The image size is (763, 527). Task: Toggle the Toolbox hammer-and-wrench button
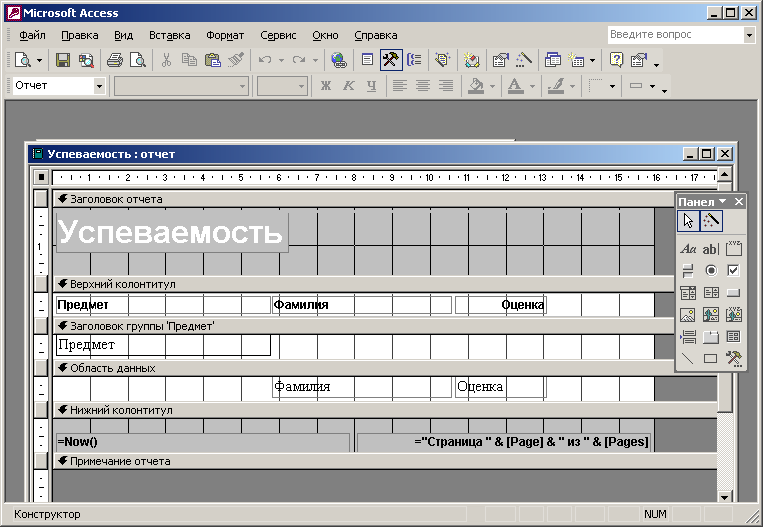pyautogui.click(x=391, y=60)
